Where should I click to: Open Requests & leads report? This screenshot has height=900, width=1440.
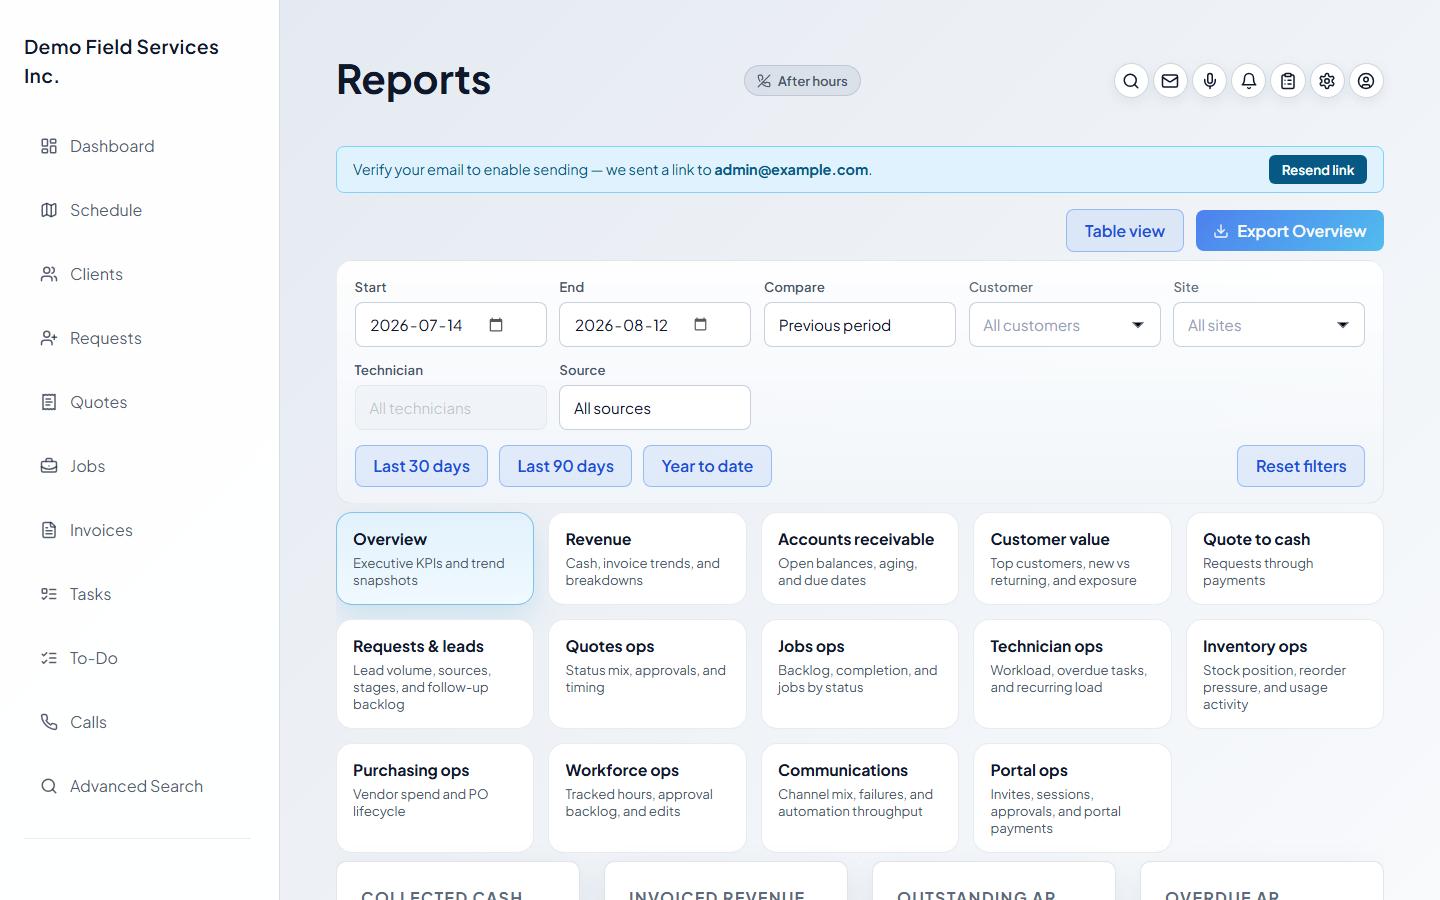[x=435, y=674]
